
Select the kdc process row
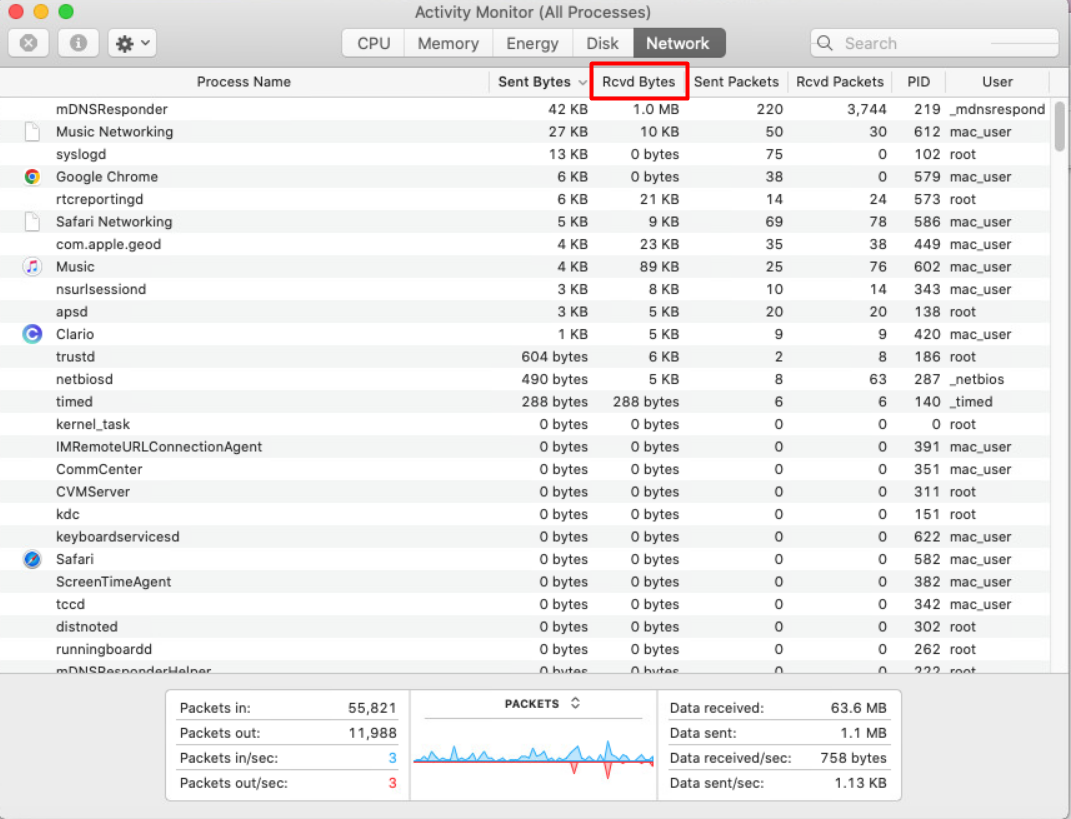pos(525,514)
